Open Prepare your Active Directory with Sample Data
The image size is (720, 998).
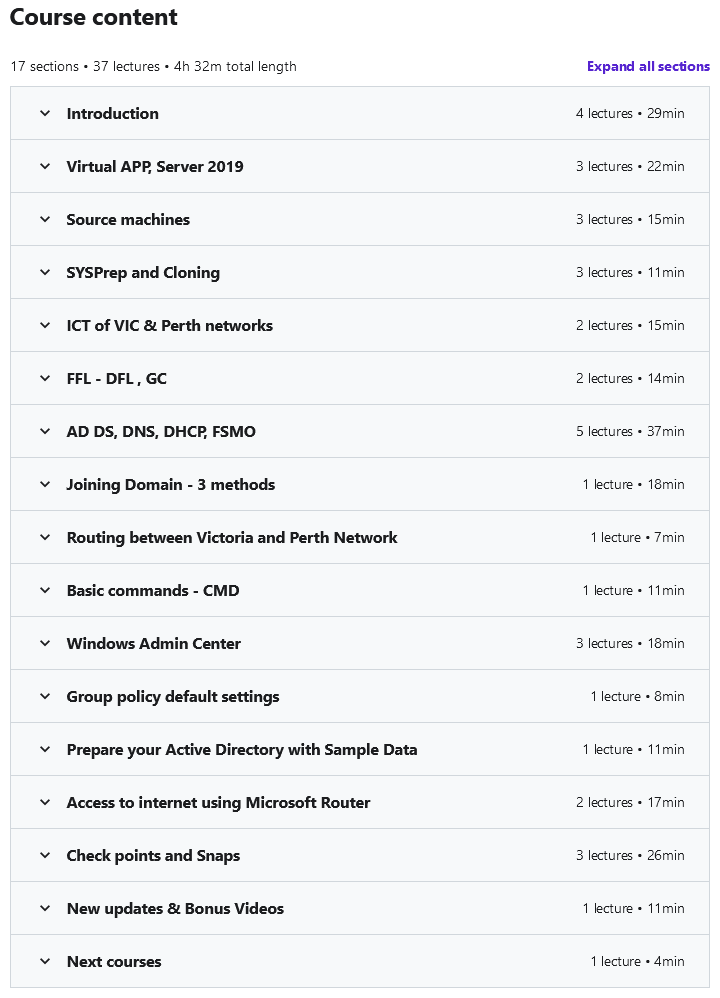click(242, 750)
